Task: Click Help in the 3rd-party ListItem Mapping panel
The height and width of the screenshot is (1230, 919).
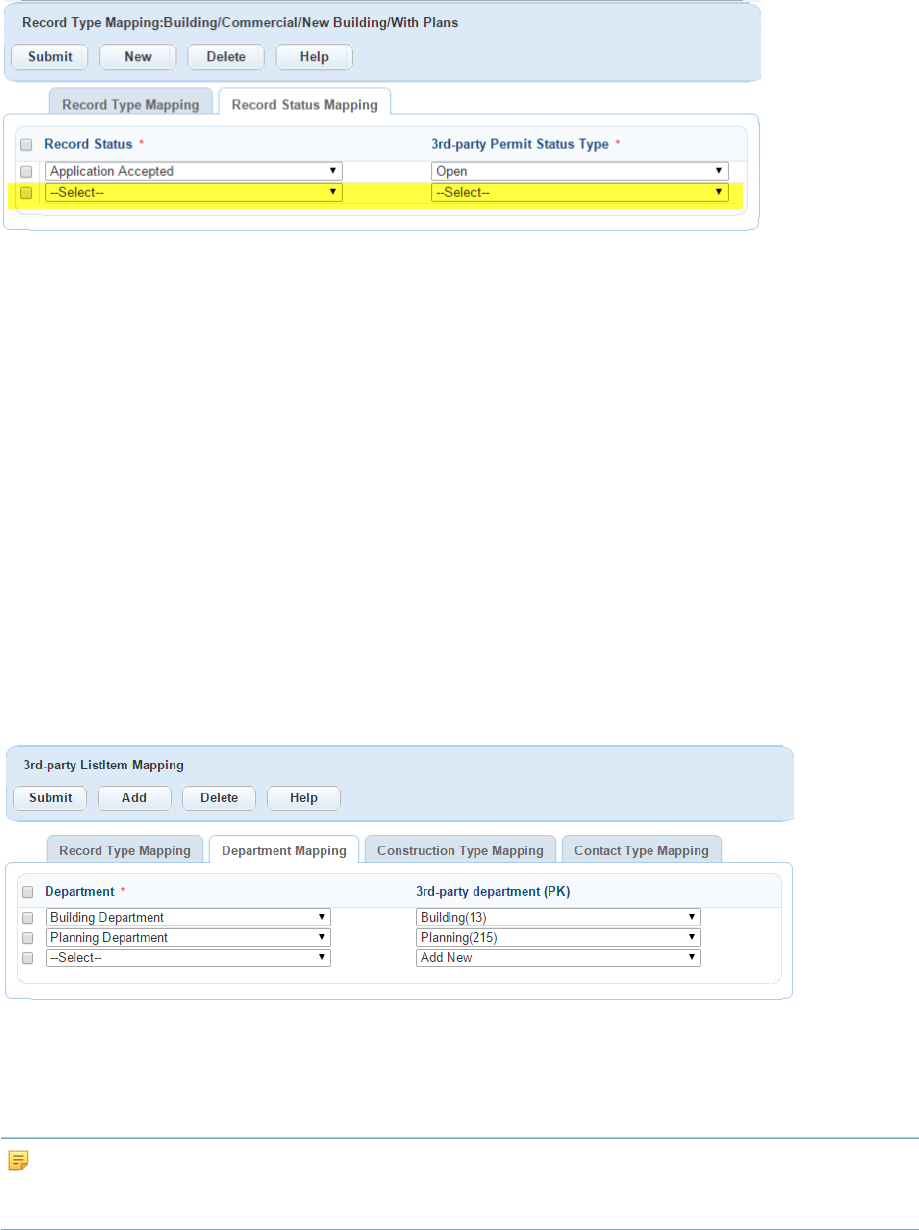Action: click(304, 798)
